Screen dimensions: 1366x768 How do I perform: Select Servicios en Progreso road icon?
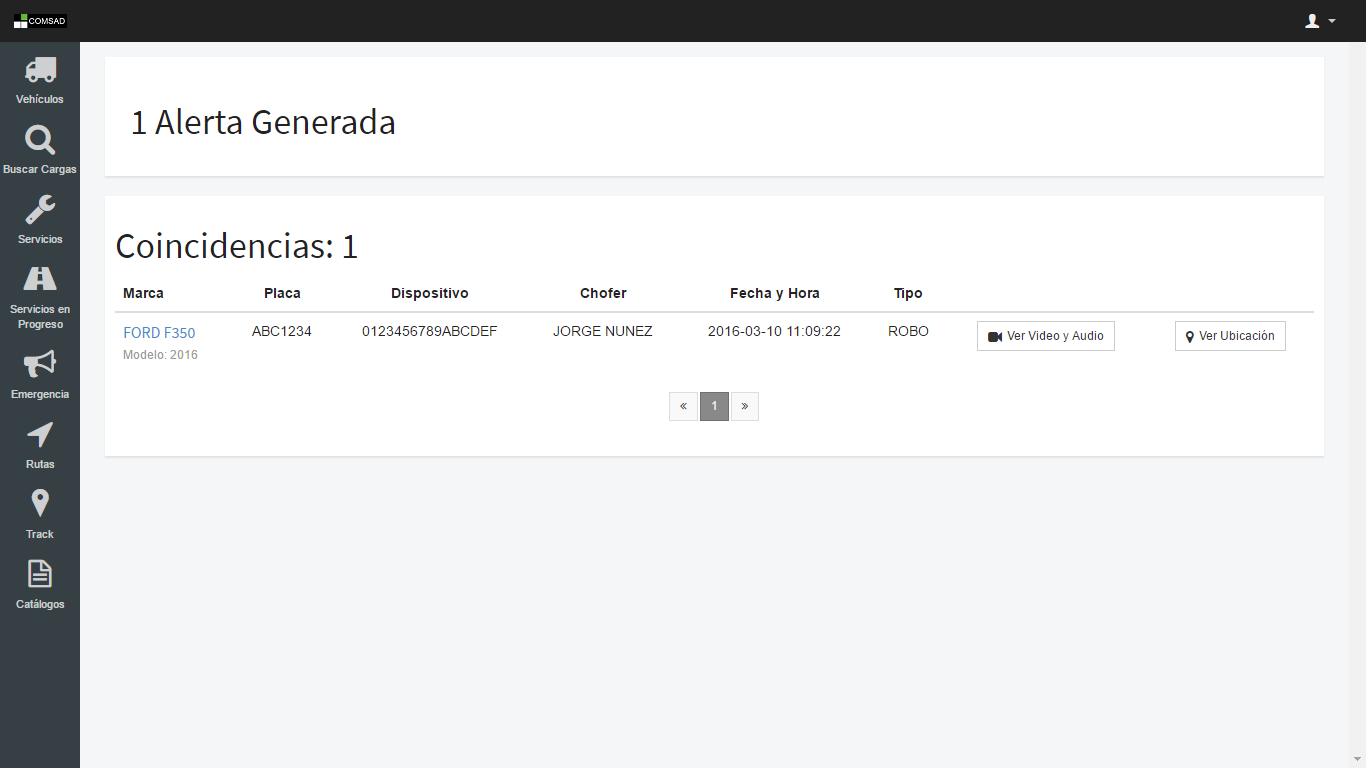40,279
